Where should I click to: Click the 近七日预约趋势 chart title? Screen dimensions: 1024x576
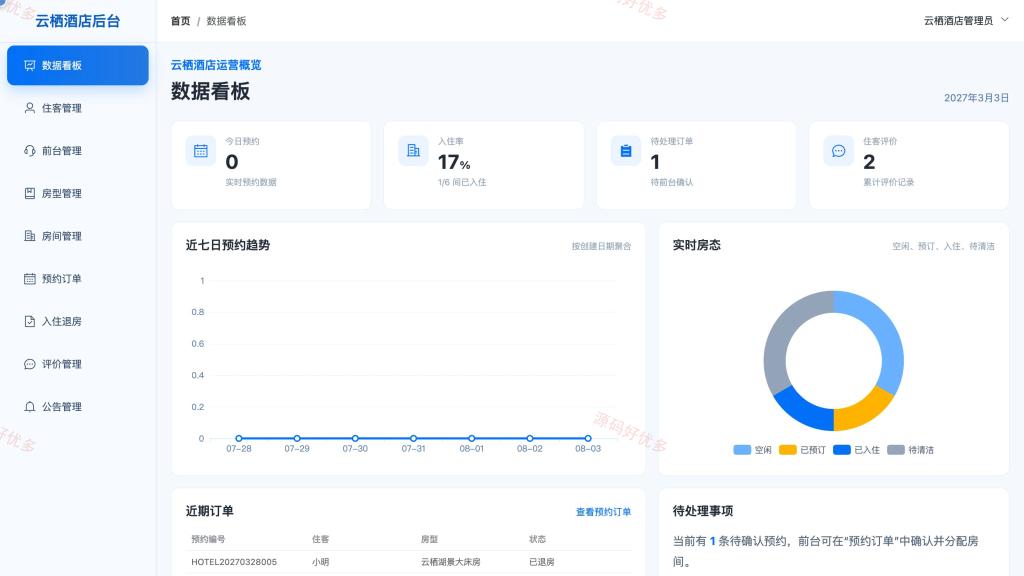point(228,245)
